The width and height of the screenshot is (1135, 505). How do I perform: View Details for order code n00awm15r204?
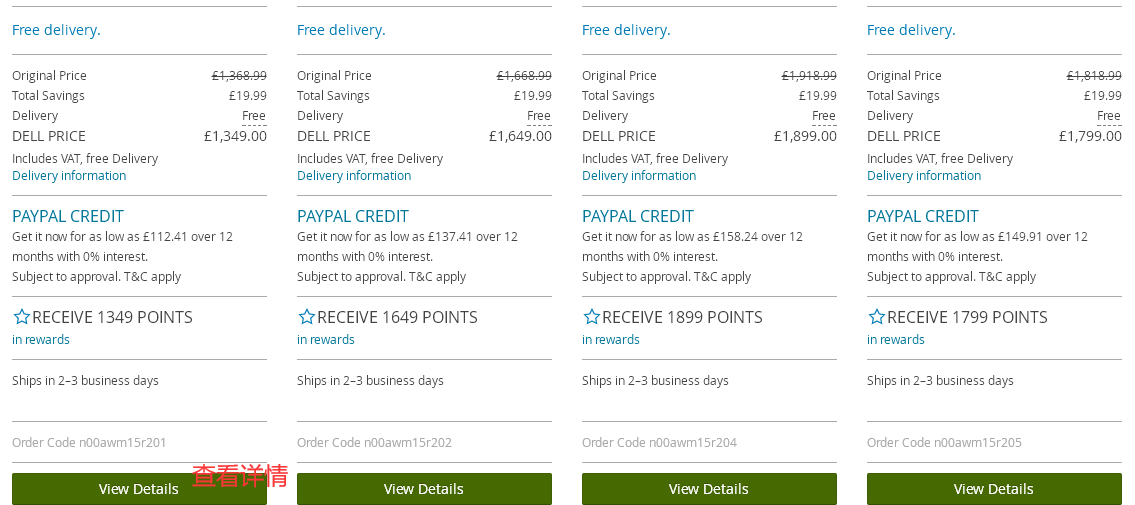709,489
